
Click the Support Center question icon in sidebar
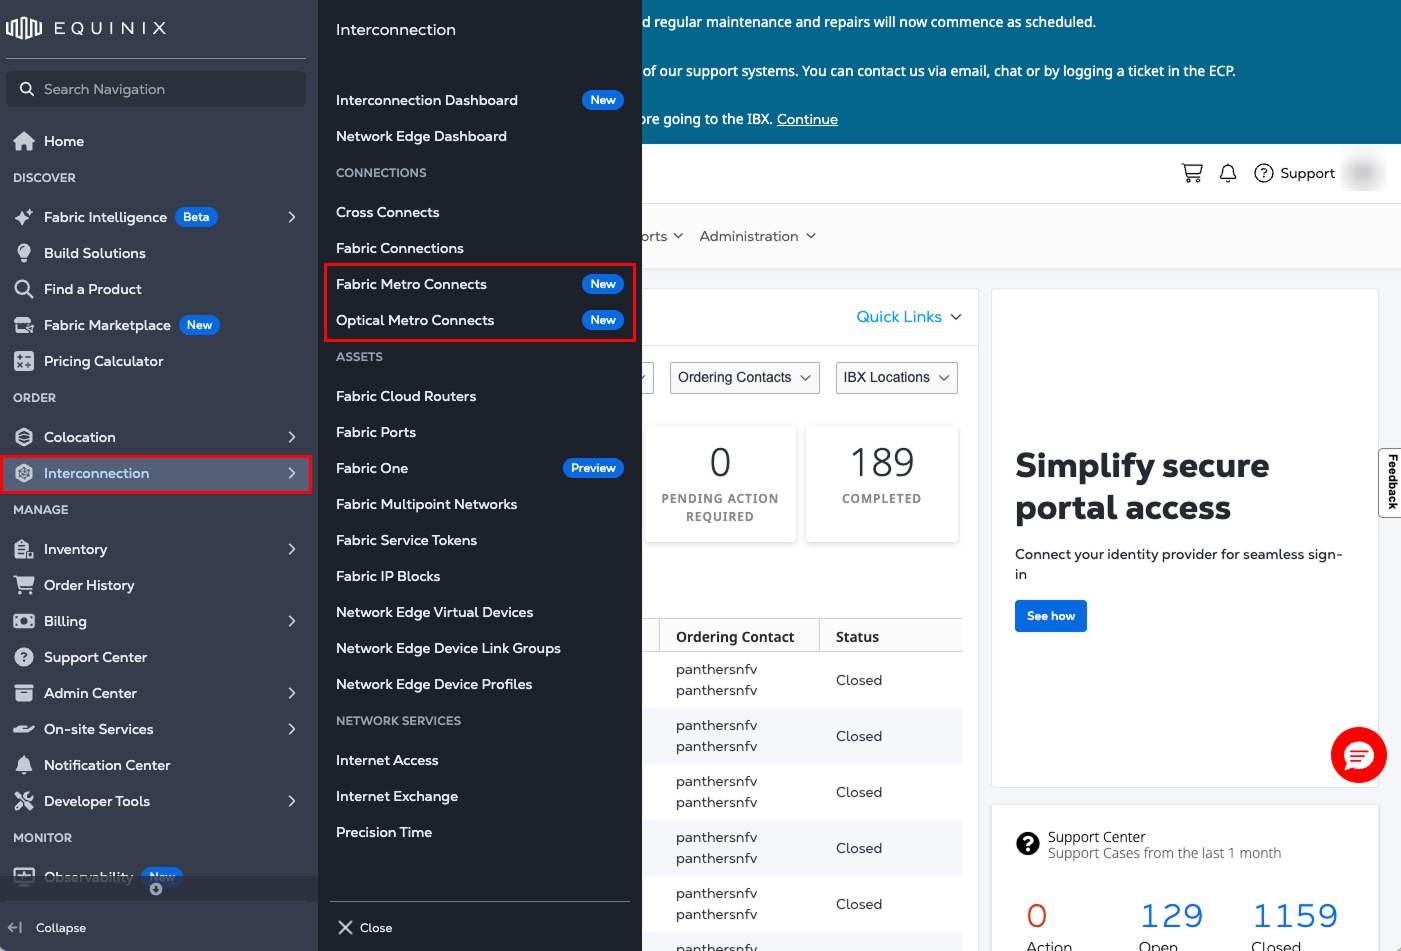click(x=24, y=657)
